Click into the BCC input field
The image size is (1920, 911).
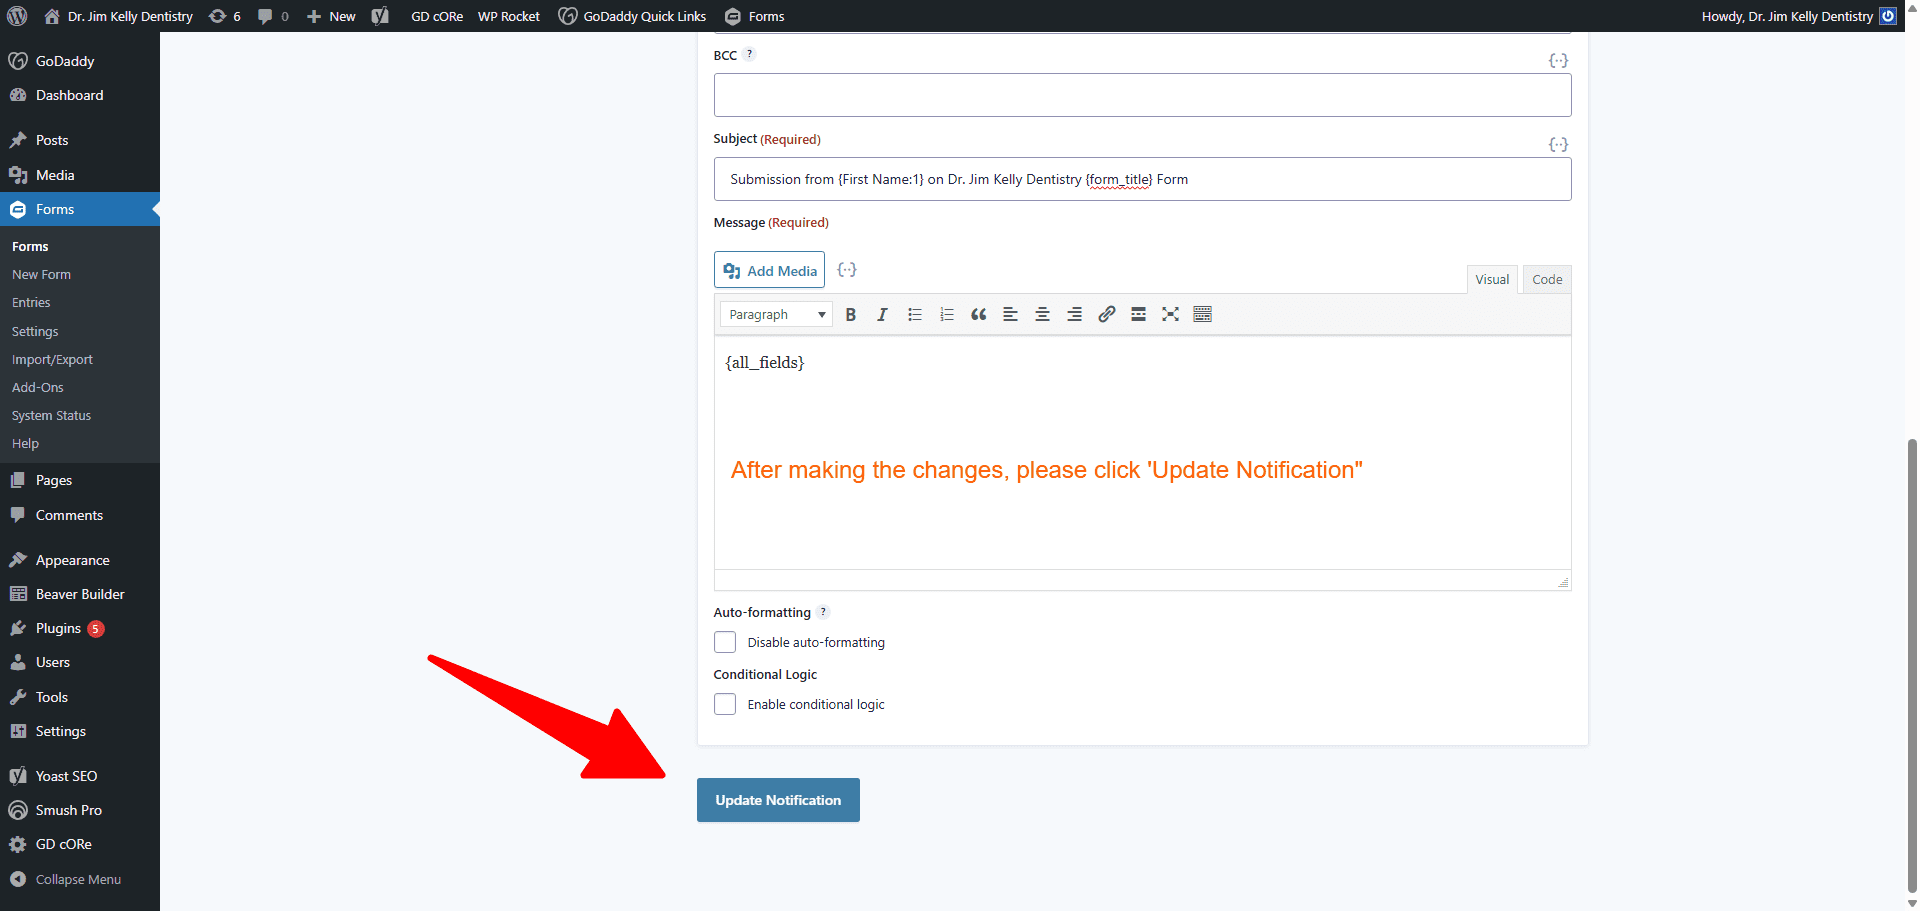click(x=1141, y=95)
